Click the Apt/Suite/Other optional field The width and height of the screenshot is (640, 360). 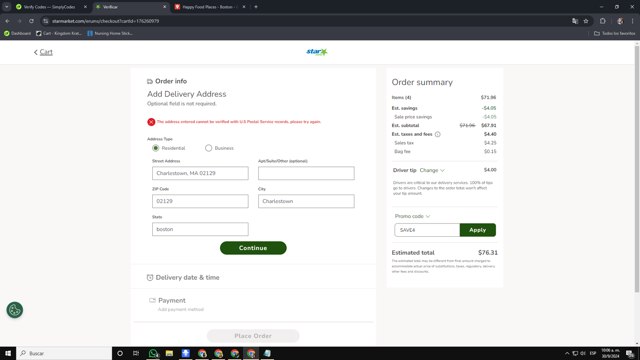pyautogui.click(x=306, y=173)
